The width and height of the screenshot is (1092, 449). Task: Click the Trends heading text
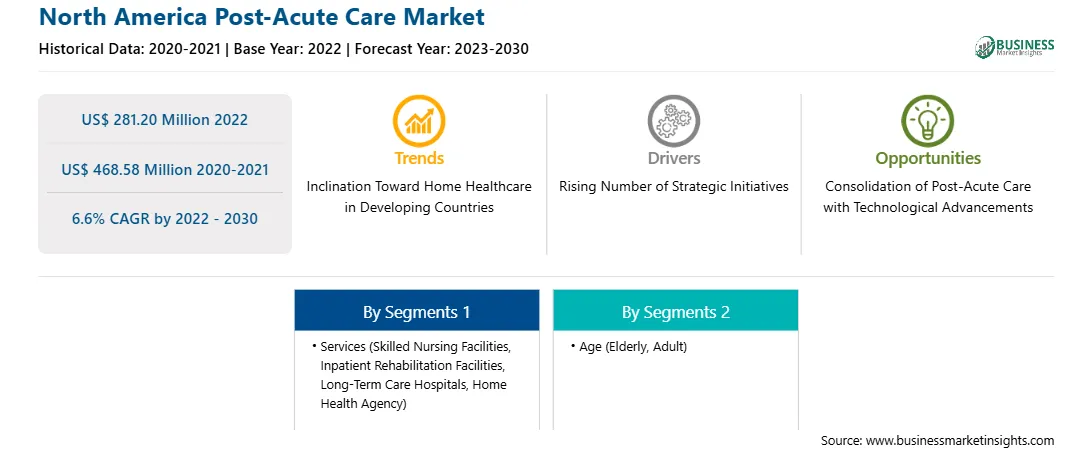pyautogui.click(x=419, y=158)
